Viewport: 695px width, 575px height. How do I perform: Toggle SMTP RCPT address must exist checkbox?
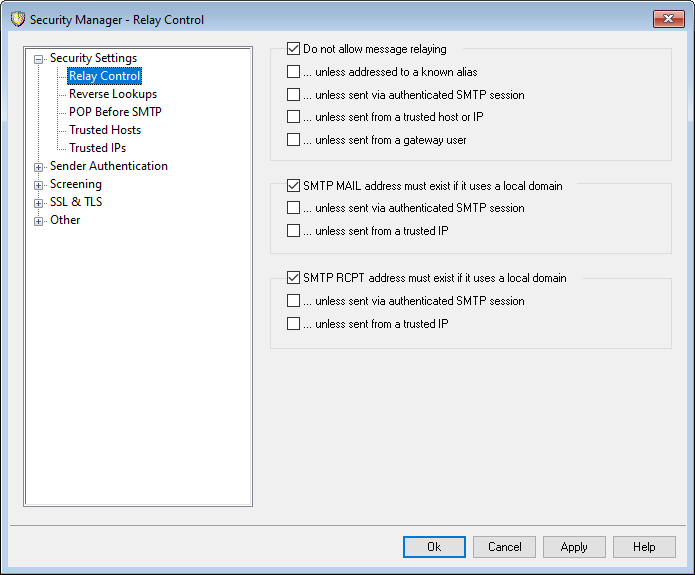click(x=293, y=278)
